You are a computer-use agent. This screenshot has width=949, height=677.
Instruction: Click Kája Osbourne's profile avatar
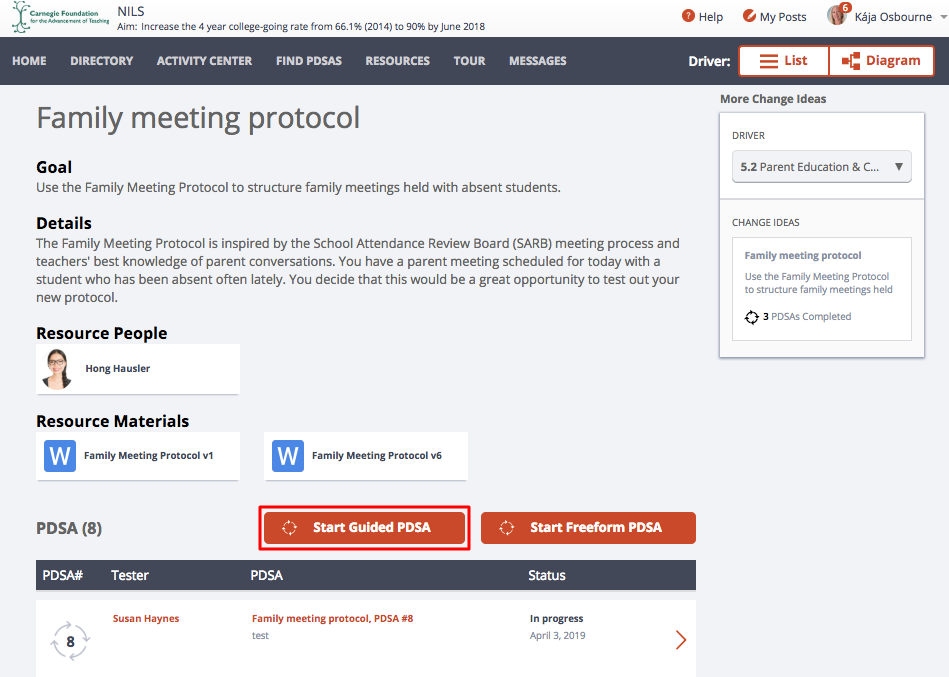837,15
